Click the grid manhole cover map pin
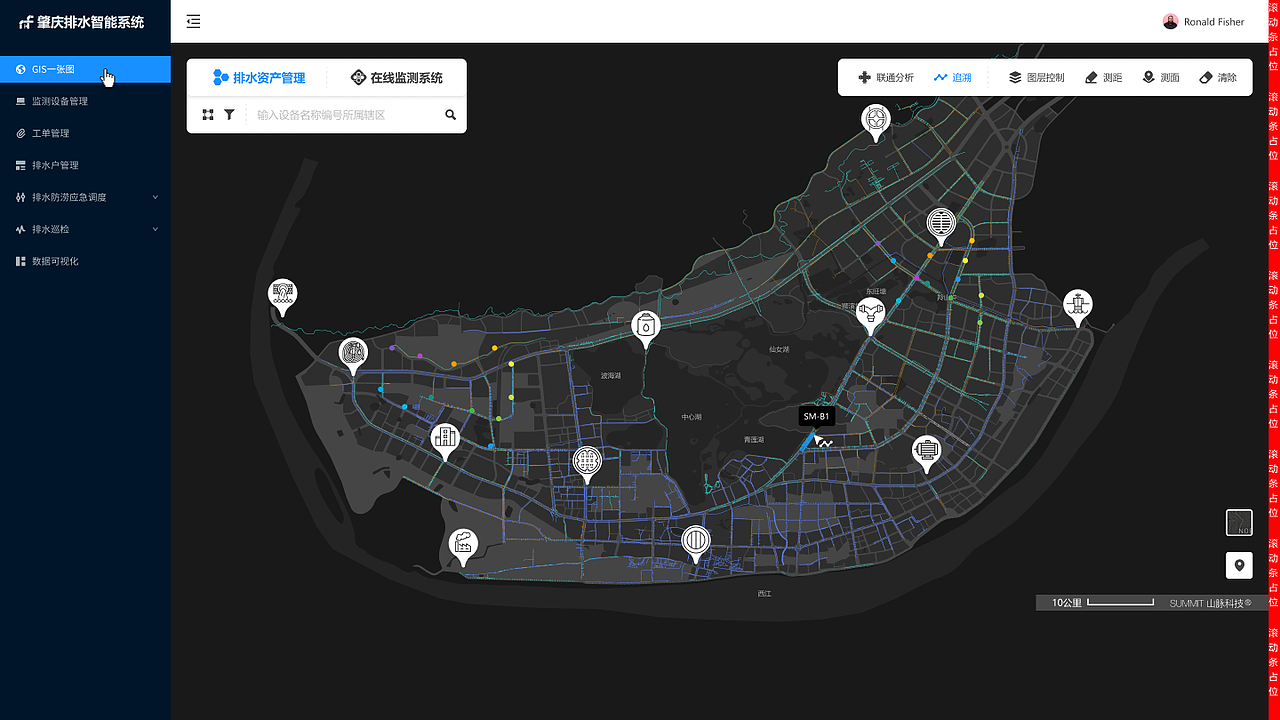Viewport: 1280px width, 720px height. pyautogui.click(x=587, y=463)
